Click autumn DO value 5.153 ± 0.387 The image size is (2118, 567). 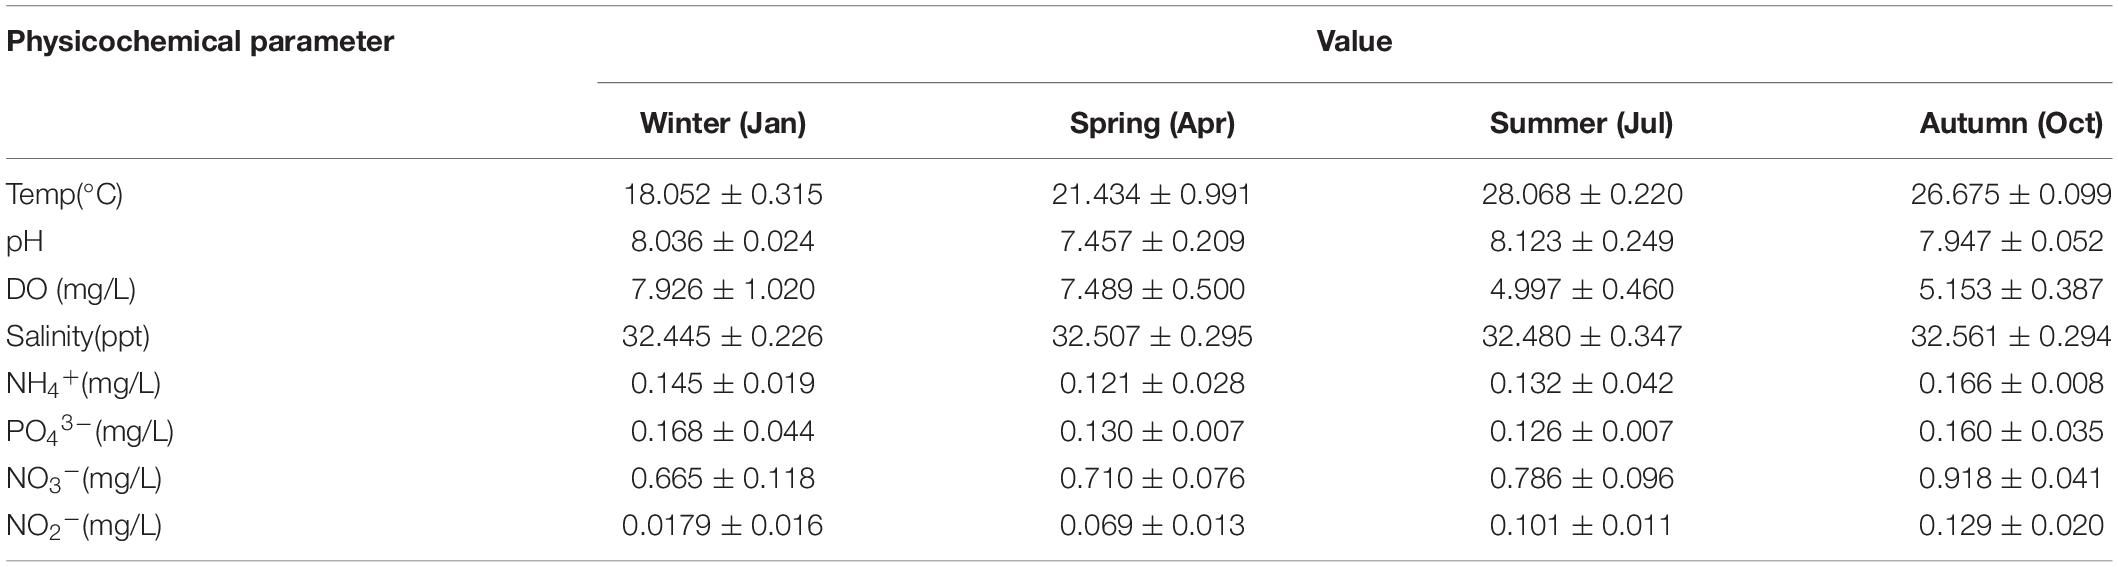tap(2011, 290)
